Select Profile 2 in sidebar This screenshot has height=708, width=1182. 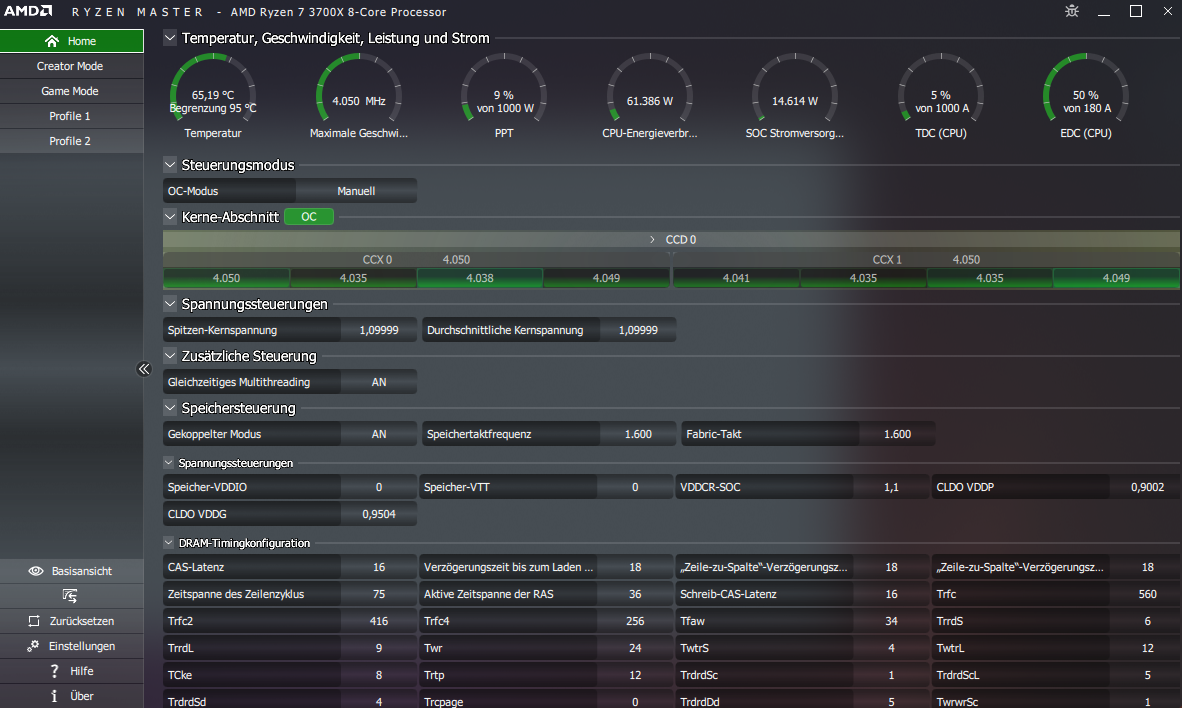pyautogui.click(x=72, y=141)
